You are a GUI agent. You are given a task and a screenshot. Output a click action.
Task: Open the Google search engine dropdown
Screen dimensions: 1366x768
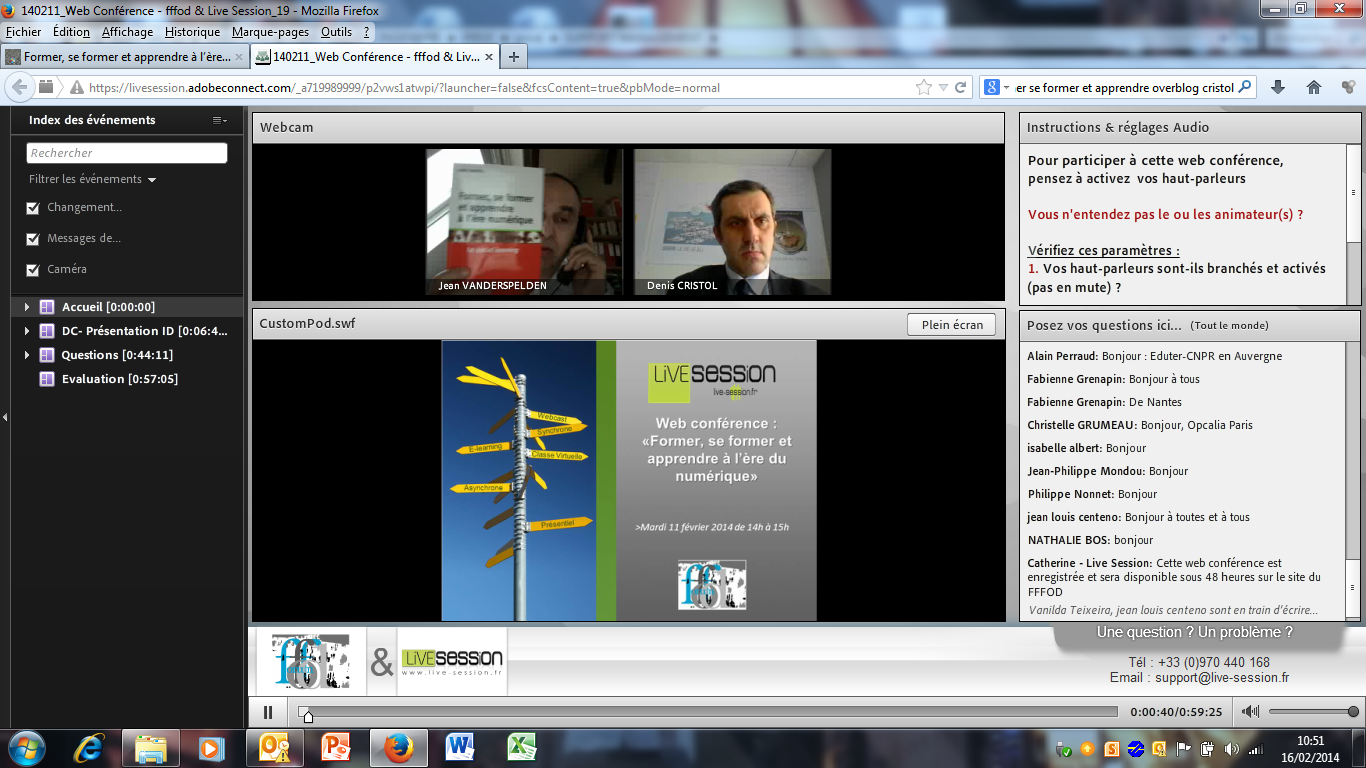996,88
